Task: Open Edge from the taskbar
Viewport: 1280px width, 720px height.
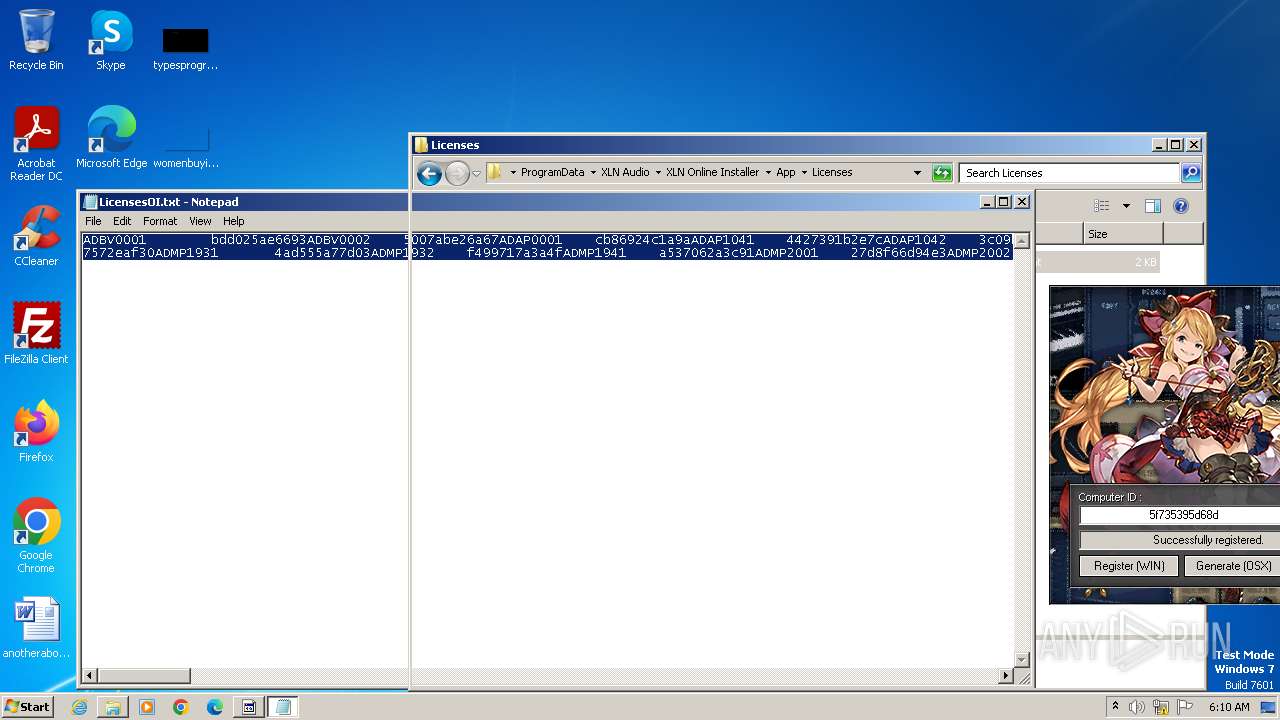Action: (x=215, y=707)
